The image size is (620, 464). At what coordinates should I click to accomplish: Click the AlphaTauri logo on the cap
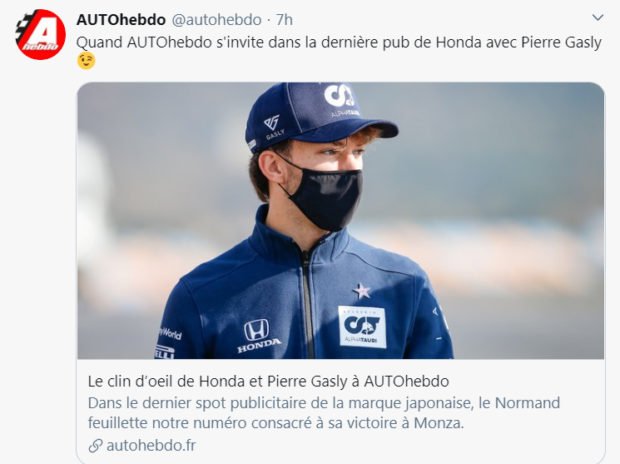pos(342,100)
